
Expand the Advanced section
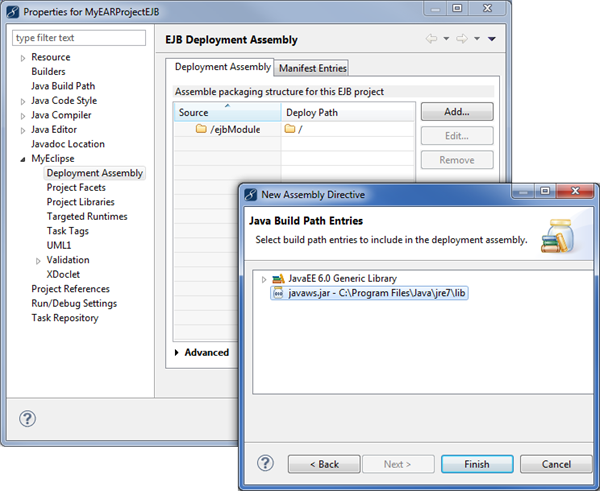177,352
